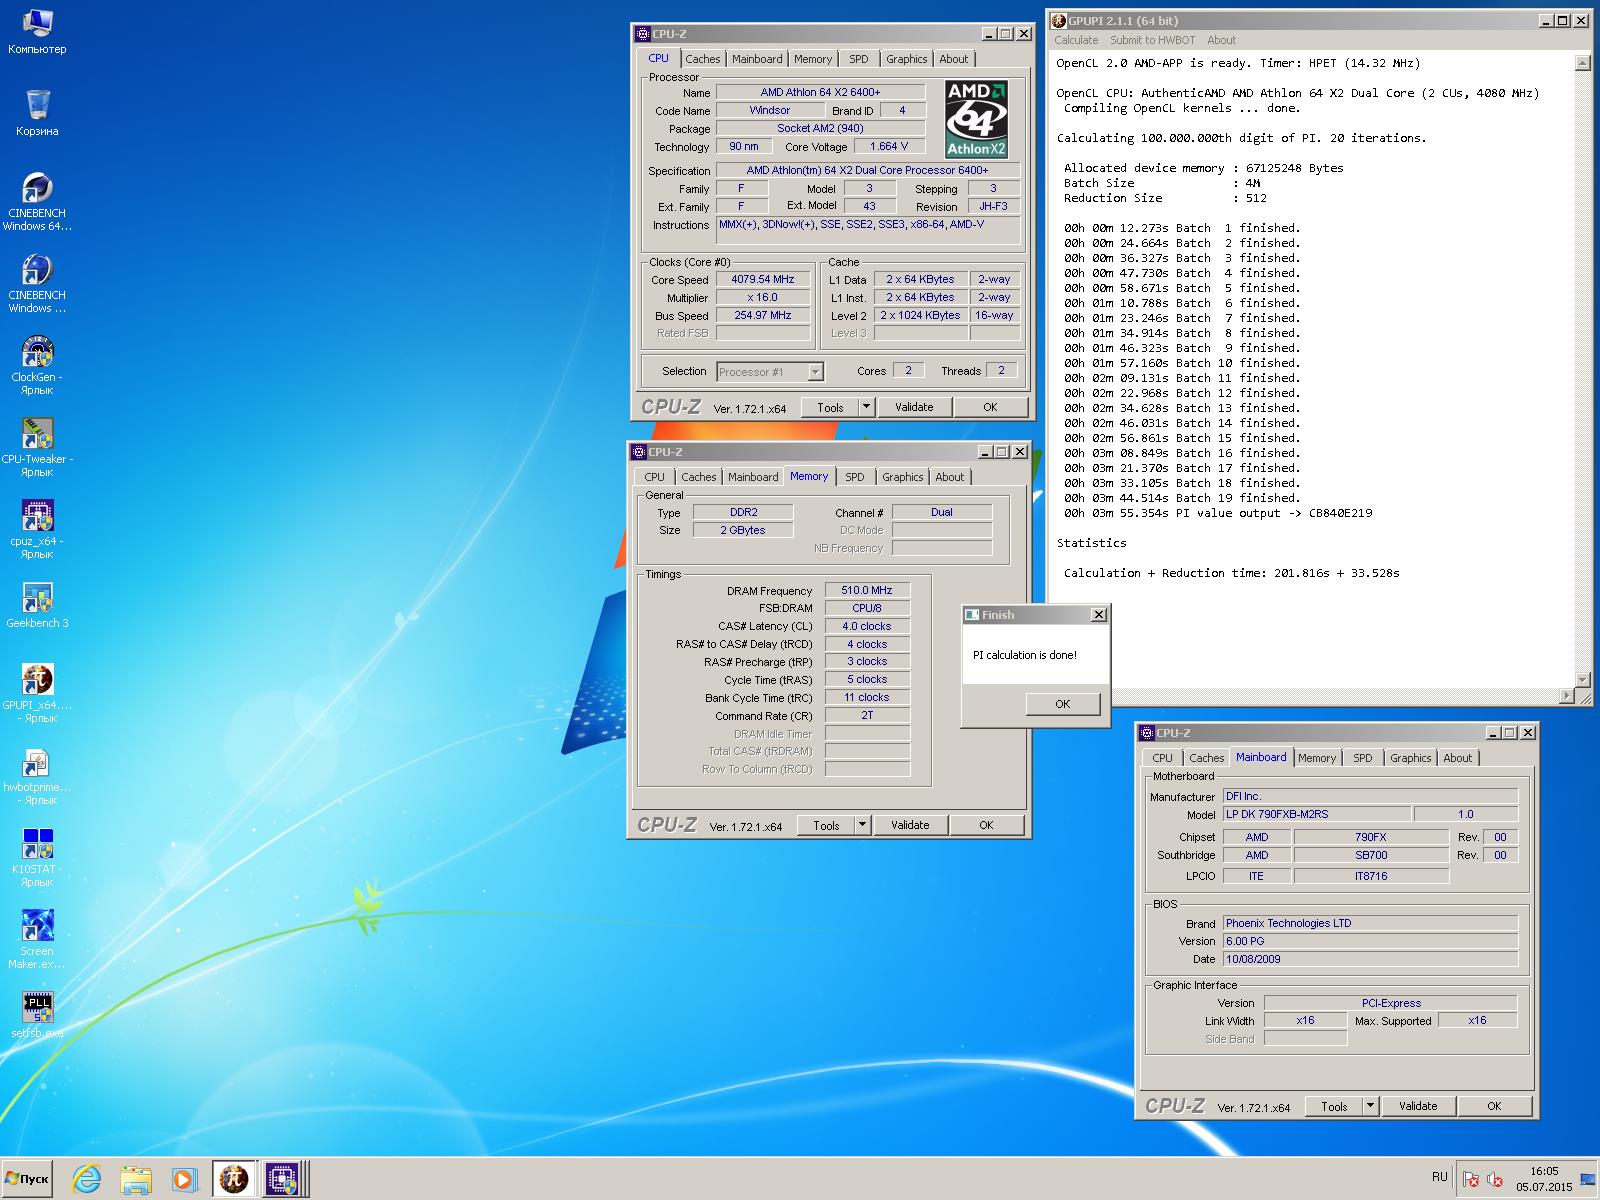Click the Core Speed 4079.54 MHz field

pyautogui.click(x=763, y=280)
